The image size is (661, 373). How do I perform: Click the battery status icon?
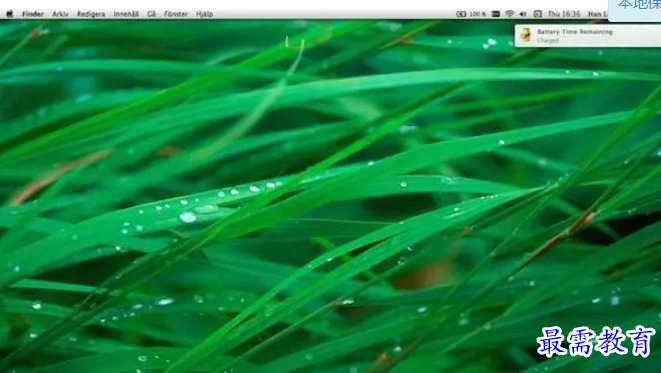[x=461, y=14]
